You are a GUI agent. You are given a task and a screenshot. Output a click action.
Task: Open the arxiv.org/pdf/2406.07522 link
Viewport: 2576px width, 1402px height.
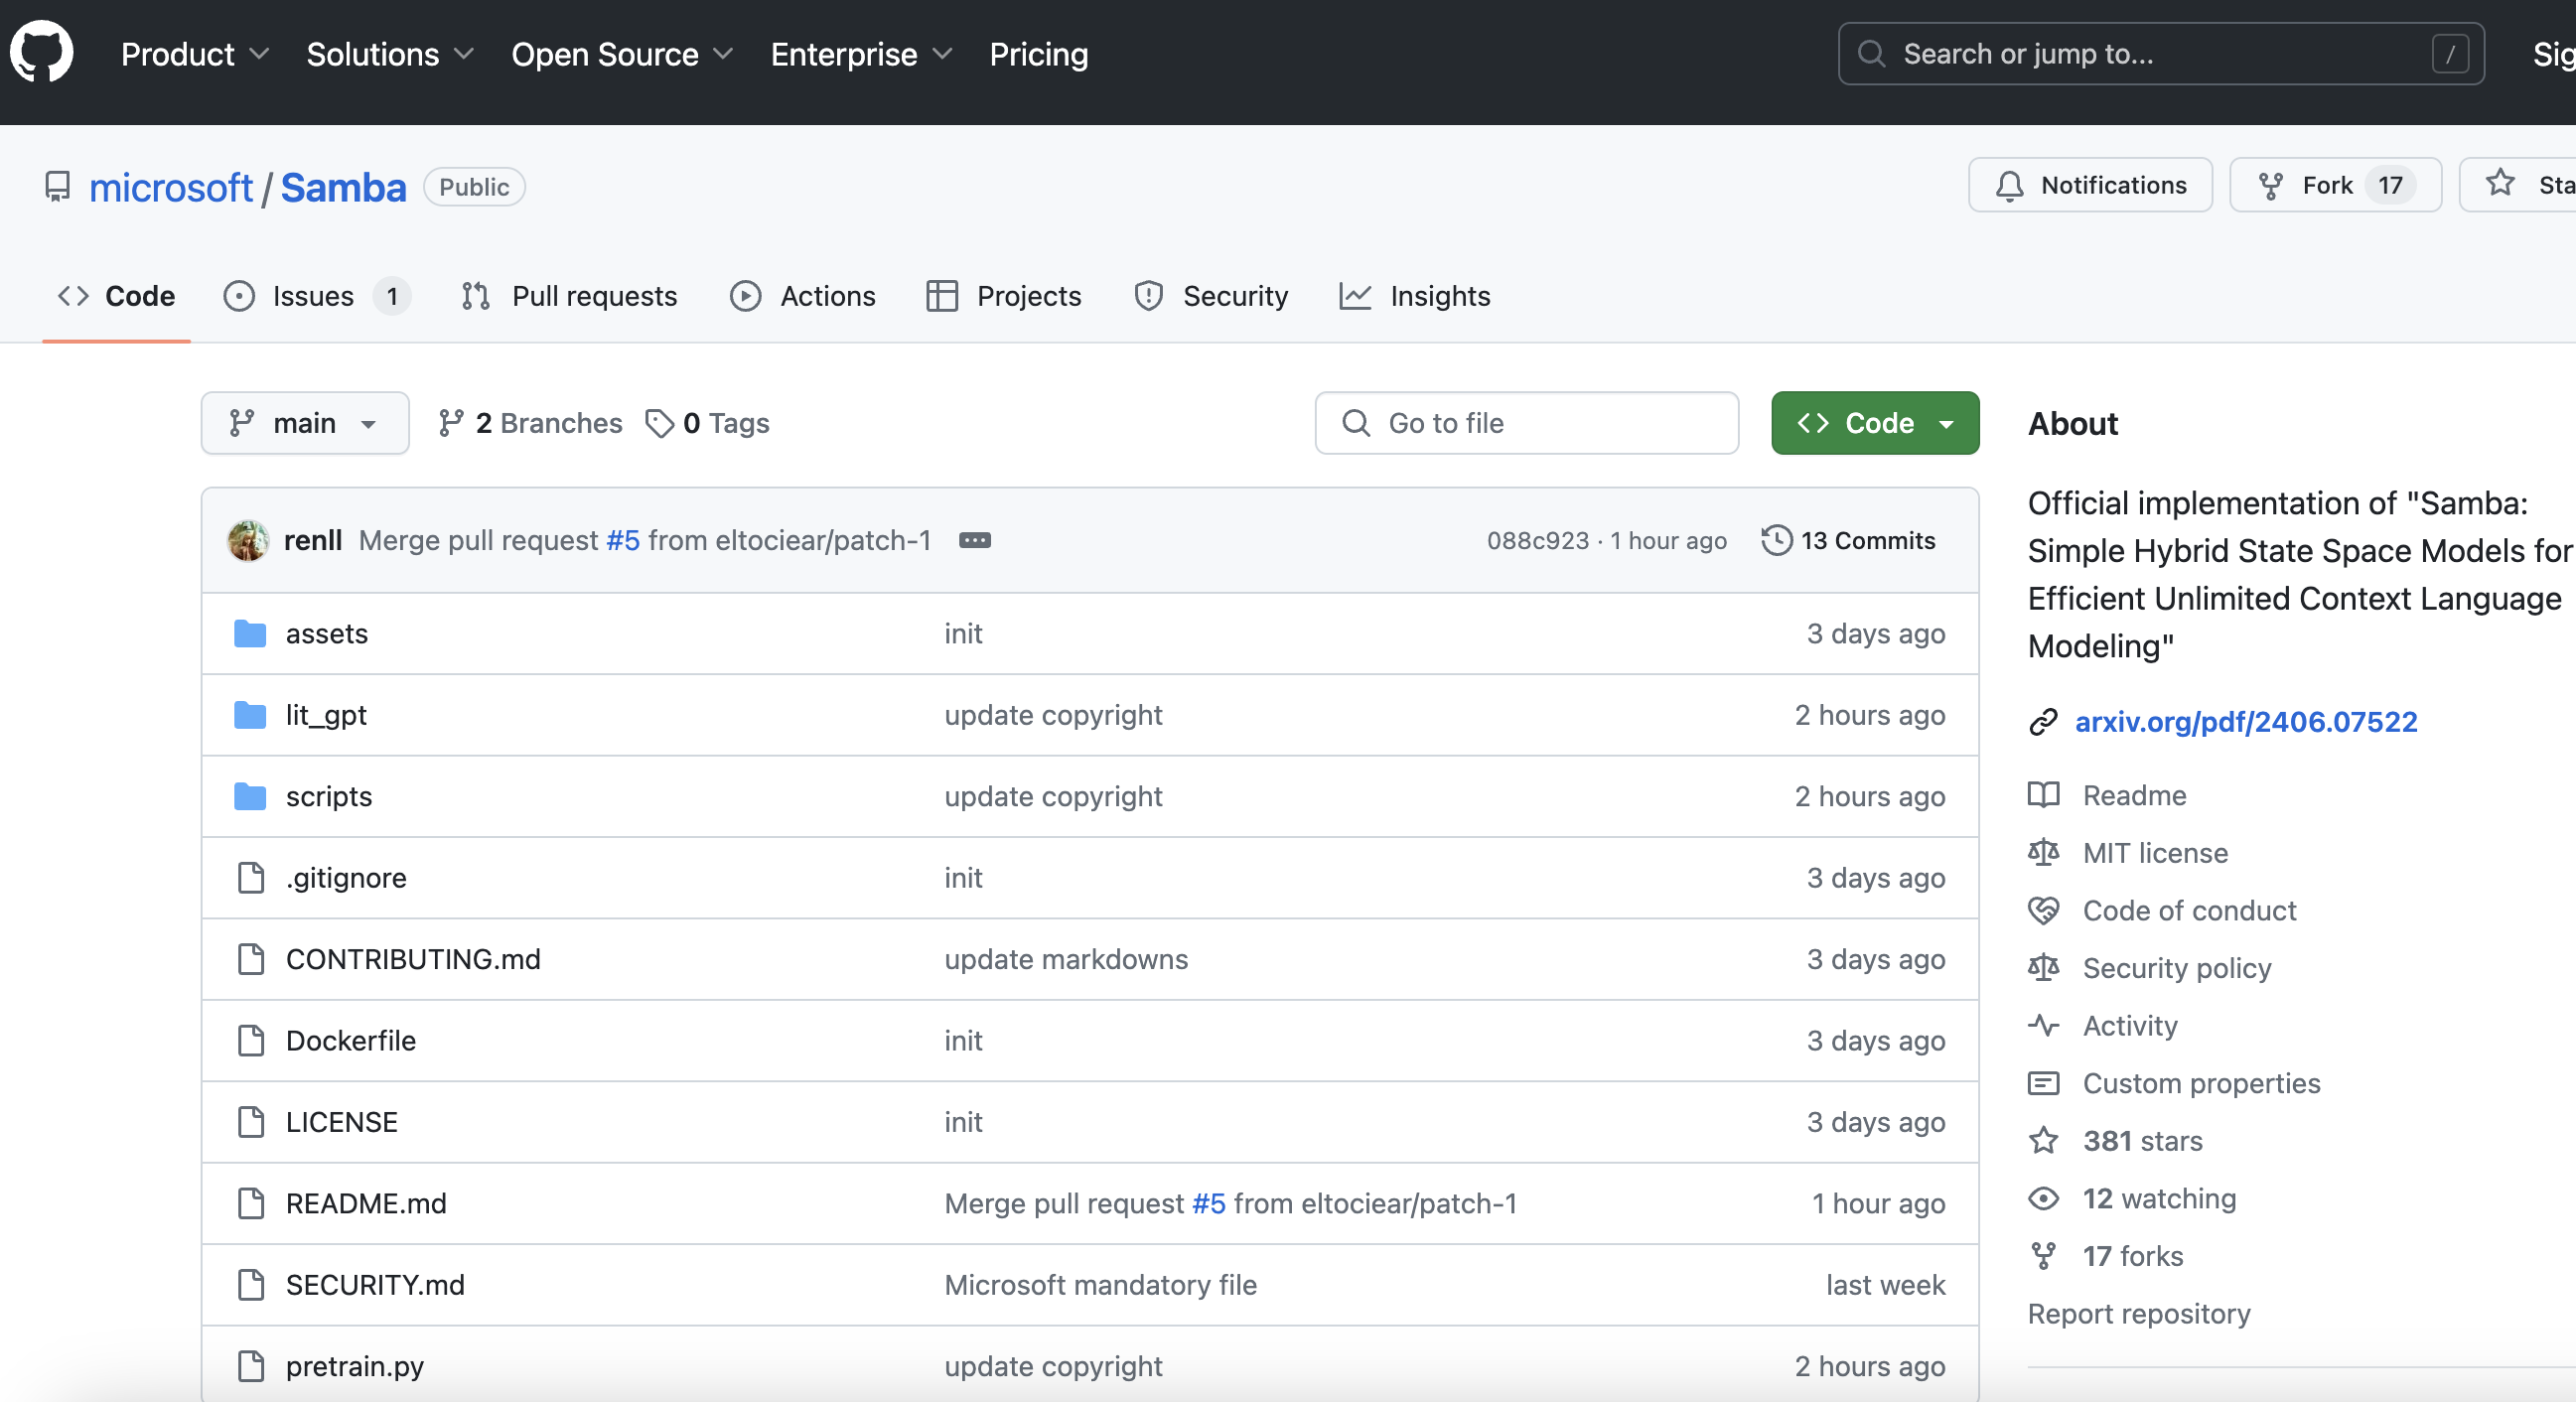(x=2245, y=721)
